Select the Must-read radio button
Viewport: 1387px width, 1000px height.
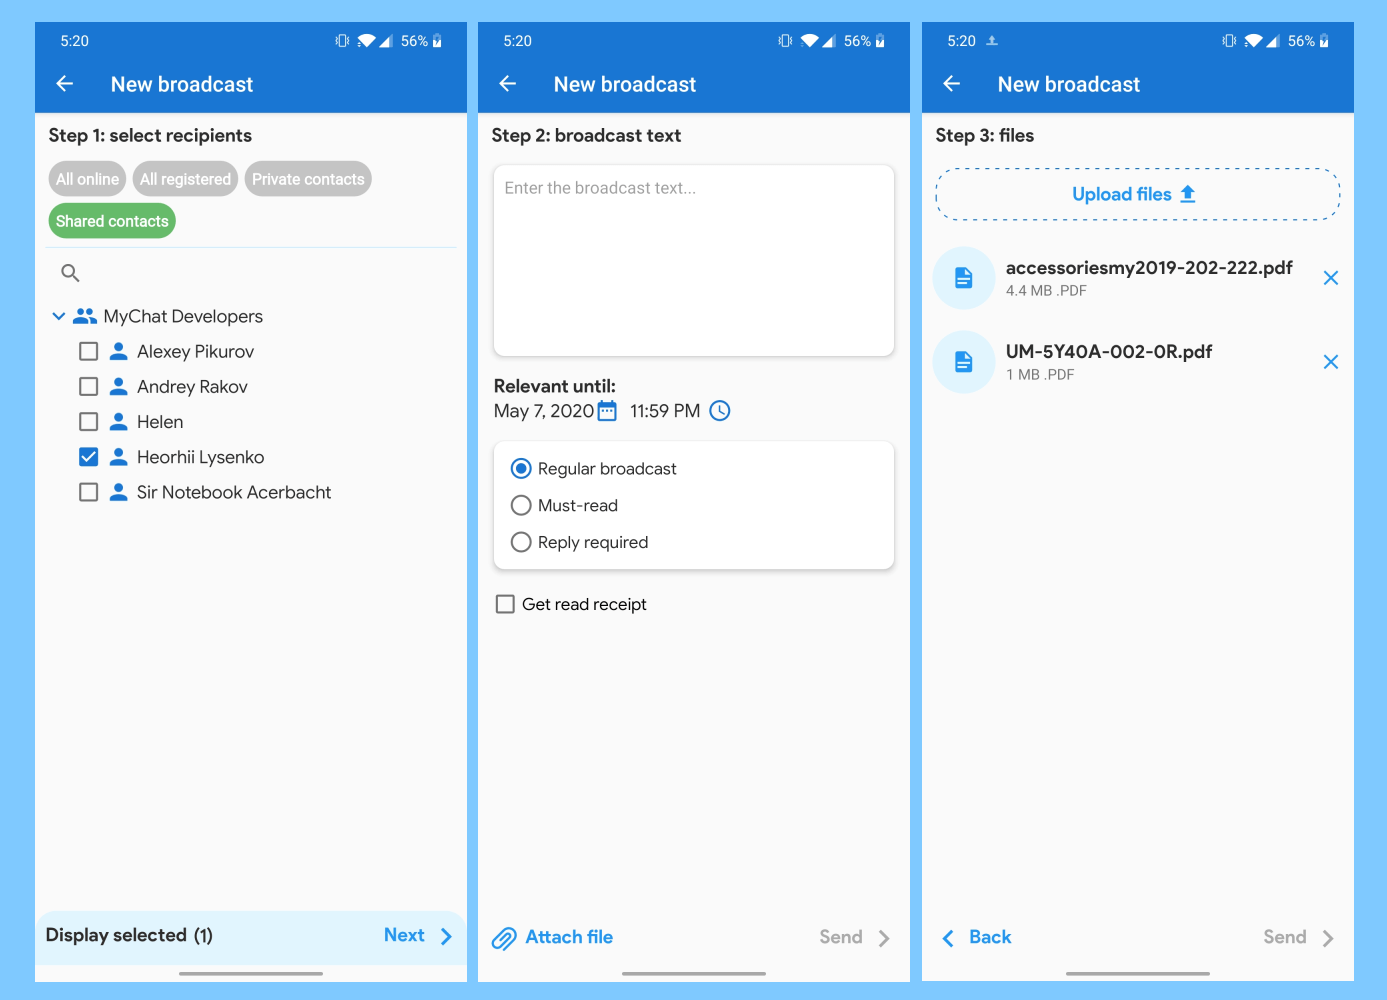(x=521, y=505)
